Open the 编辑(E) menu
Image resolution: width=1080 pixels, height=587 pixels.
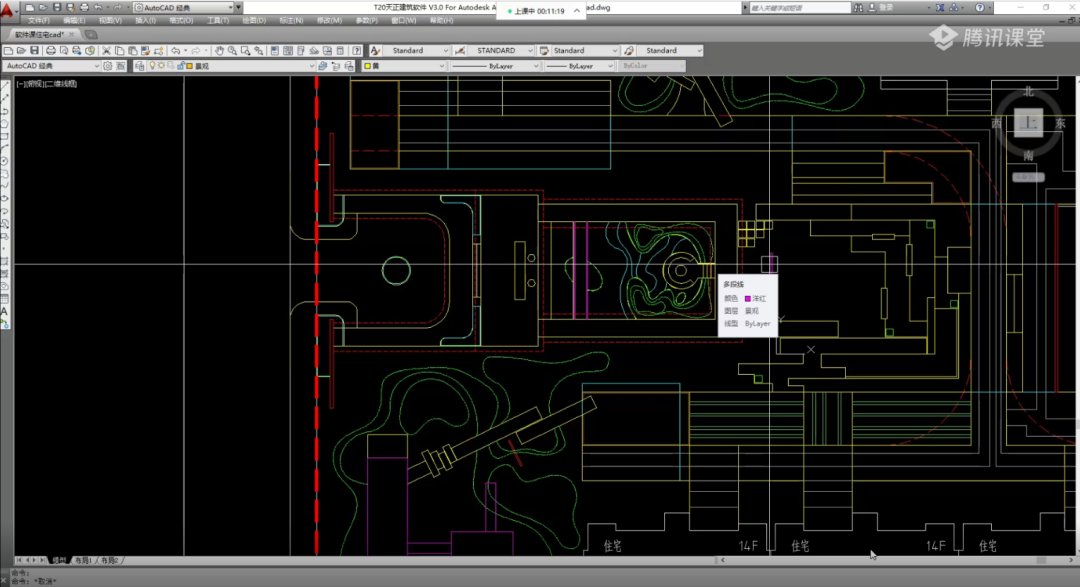tap(74, 21)
